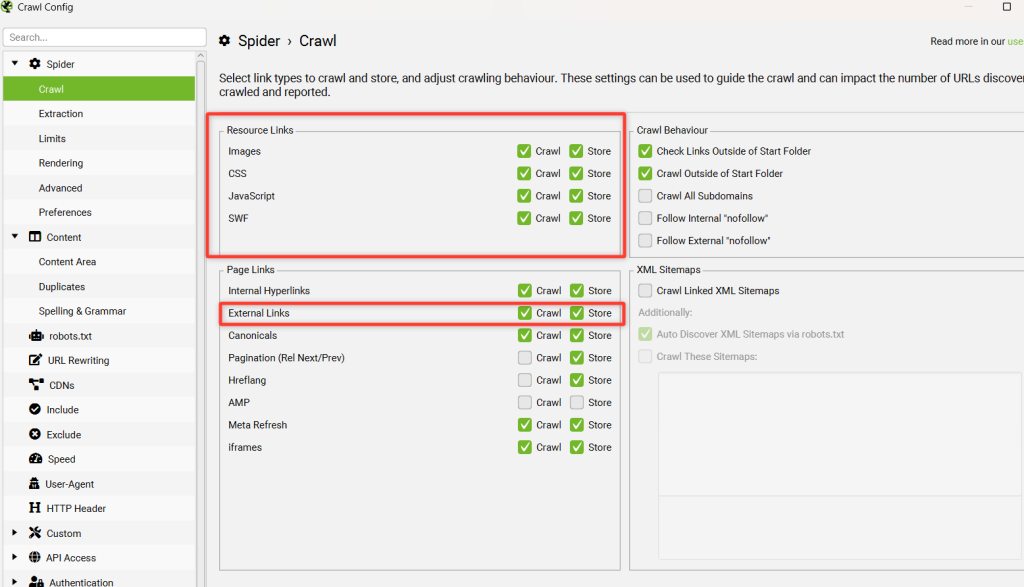Viewport: 1024px width, 587px height.
Task: Click the gear icon beside Spider breadcrumb heading
Action: coord(225,40)
